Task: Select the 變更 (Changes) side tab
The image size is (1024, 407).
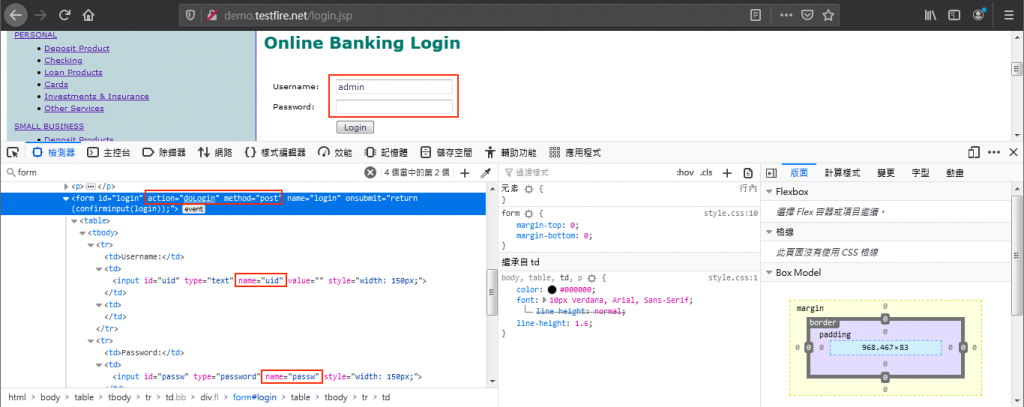Action: tap(886, 172)
